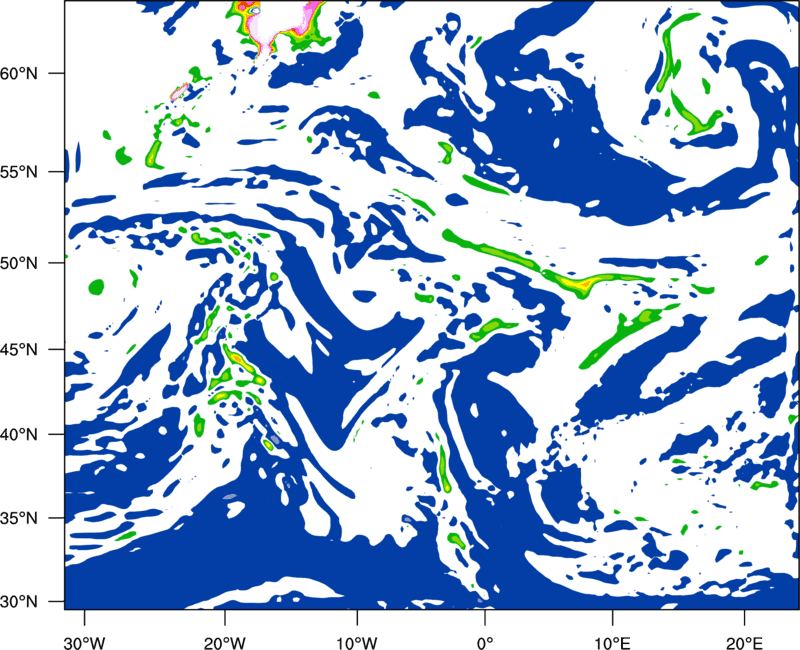Click the 50°N latitude label
The height and width of the screenshot is (650, 800).
click(x=19, y=263)
